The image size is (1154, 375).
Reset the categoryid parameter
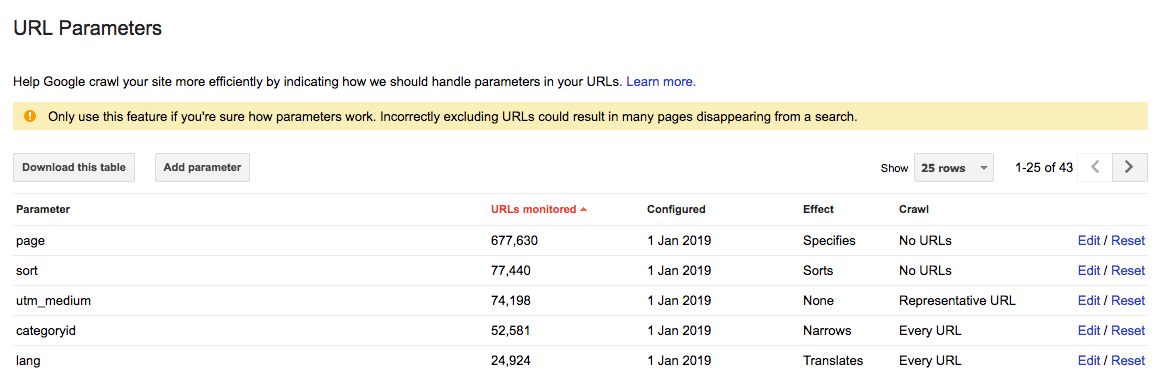(1128, 331)
